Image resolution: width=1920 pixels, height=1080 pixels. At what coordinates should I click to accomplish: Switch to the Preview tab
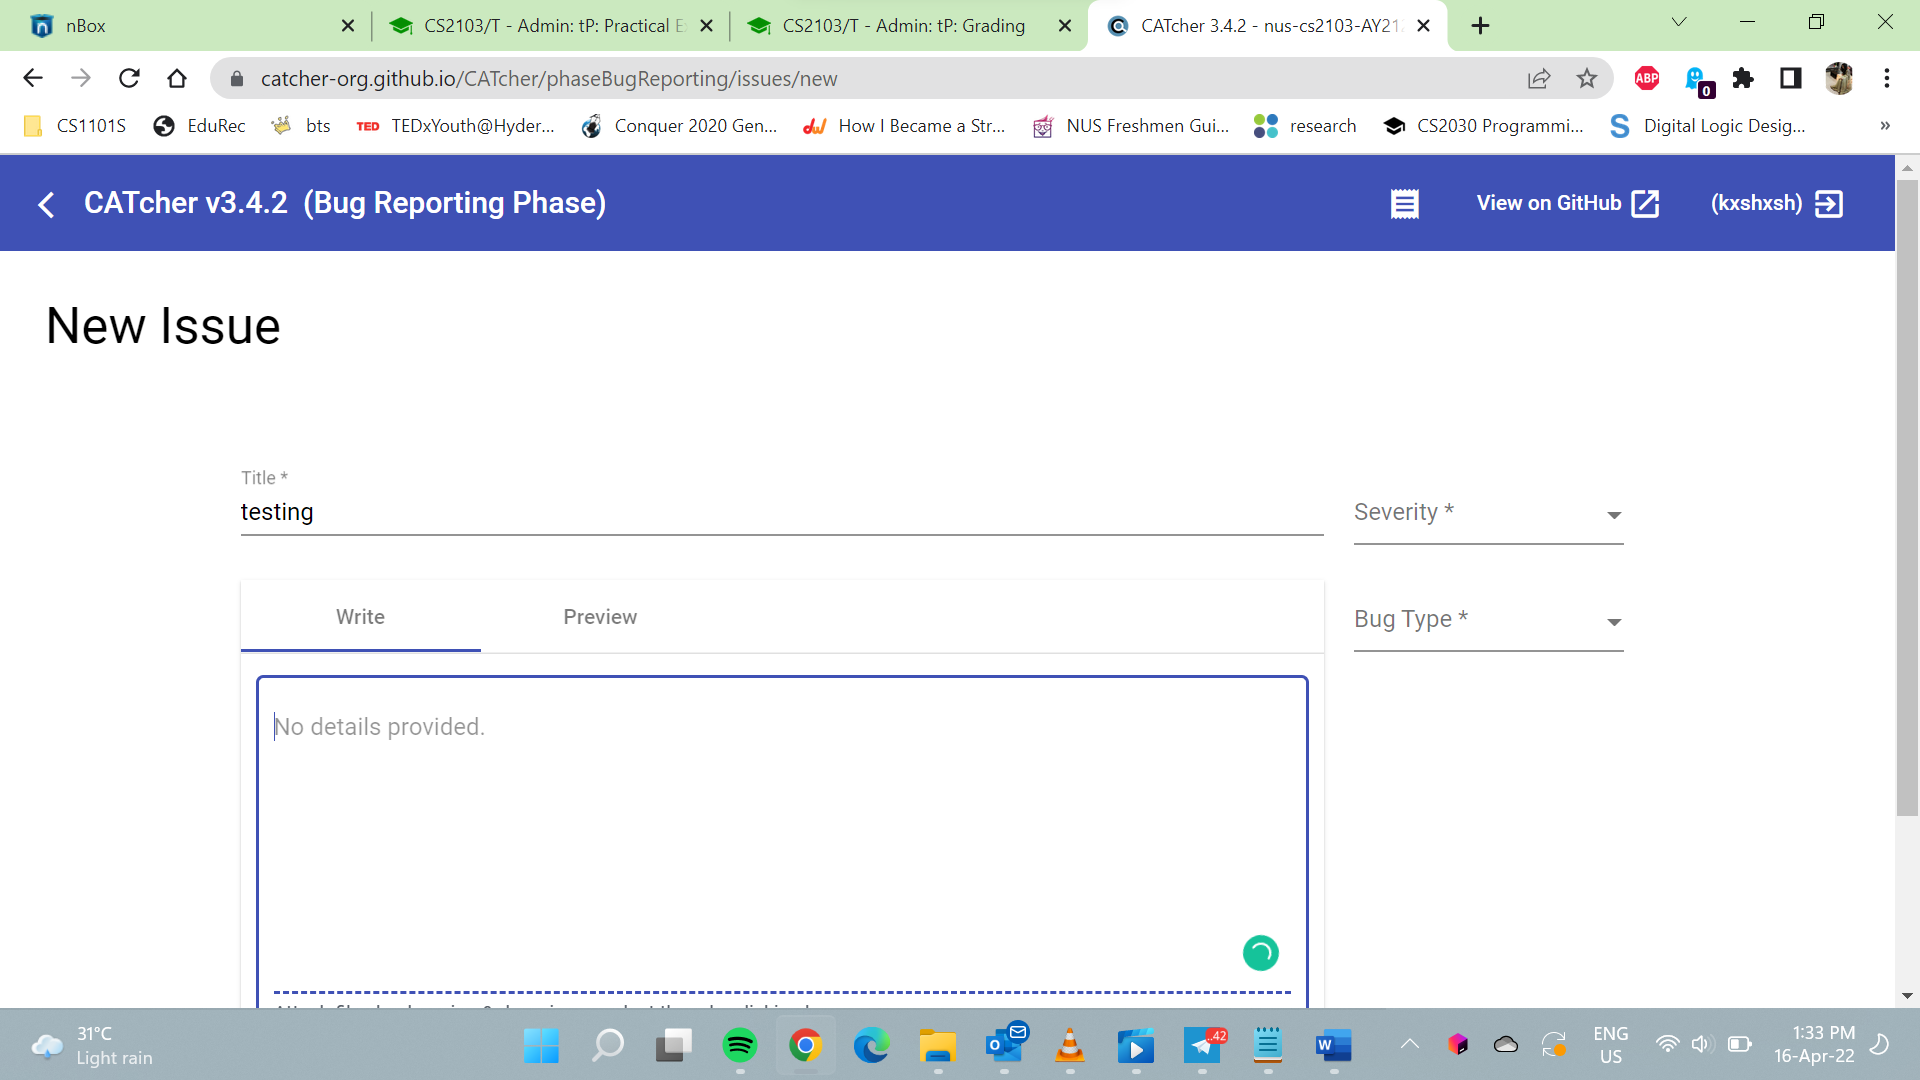tap(600, 617)
